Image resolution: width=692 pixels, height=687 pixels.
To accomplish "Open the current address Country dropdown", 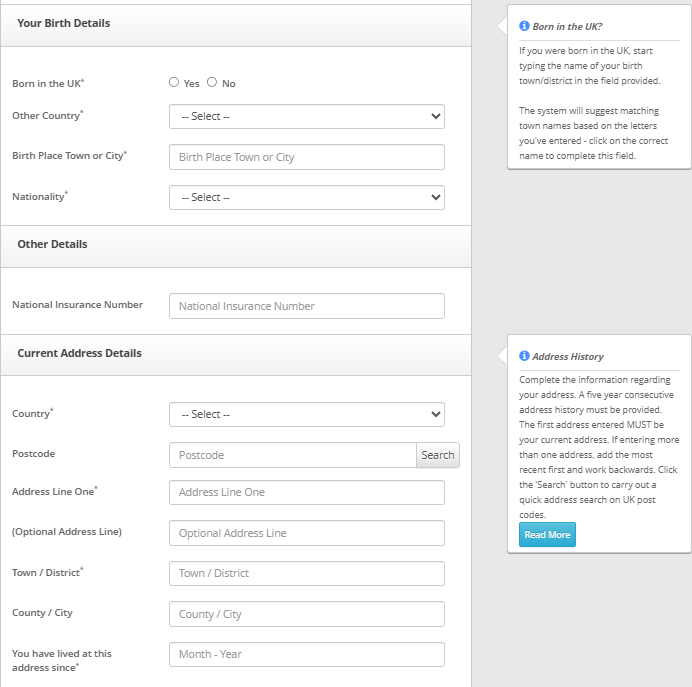I will (x=306, y=414).
